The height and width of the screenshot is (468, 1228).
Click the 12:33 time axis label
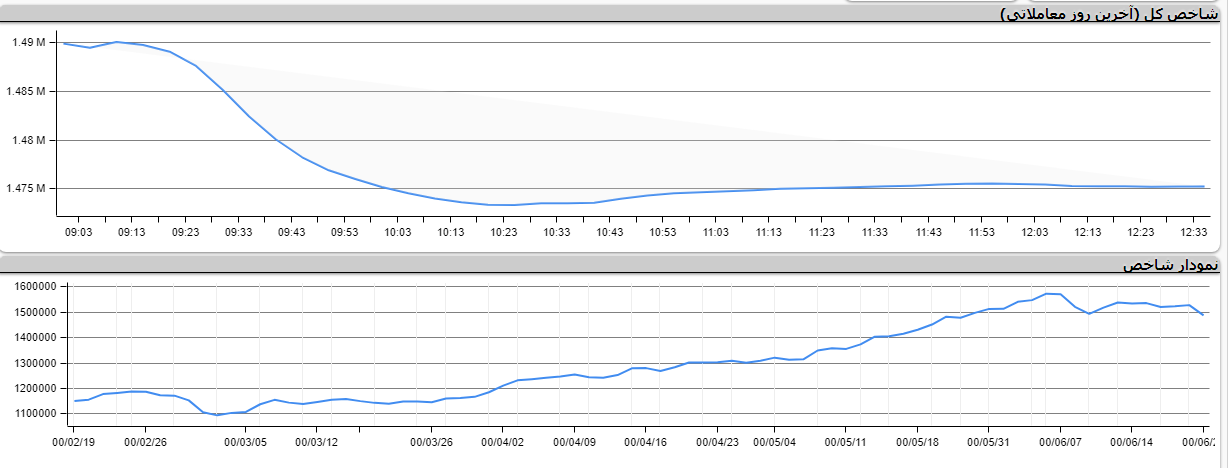1193,232
